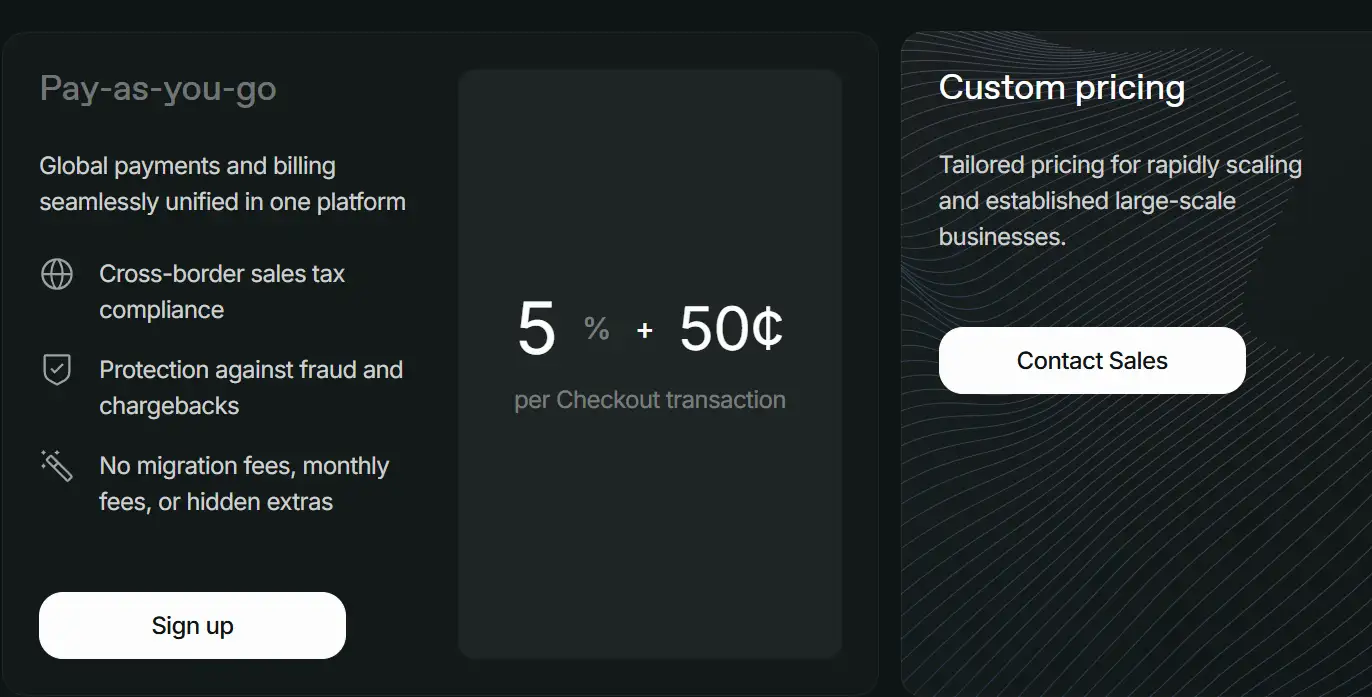The height and width of the screenshot is (697, 1372).
Task: Click the magic wand icon
Action: pyautogui.click(x=57, y=466)
